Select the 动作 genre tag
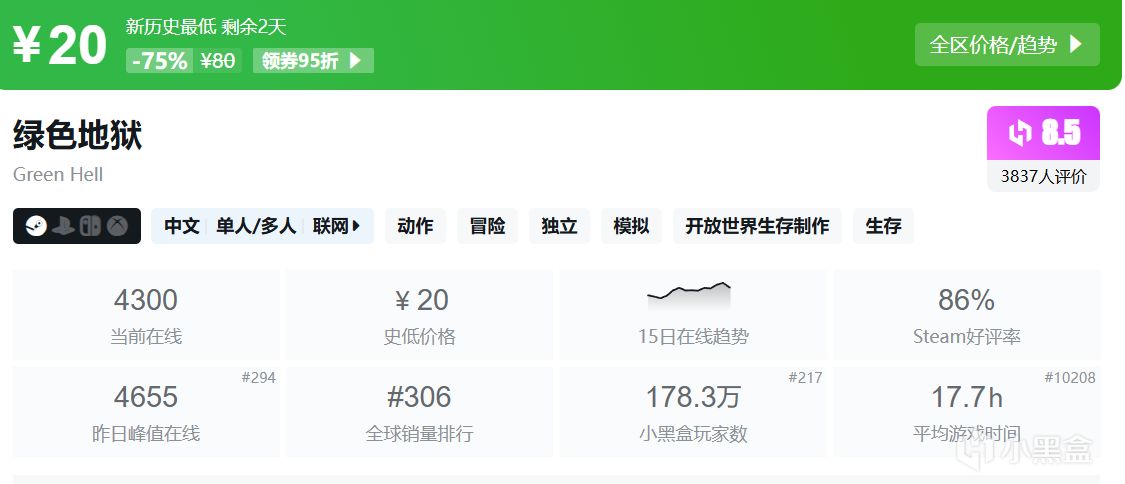 tap(415, 226)
